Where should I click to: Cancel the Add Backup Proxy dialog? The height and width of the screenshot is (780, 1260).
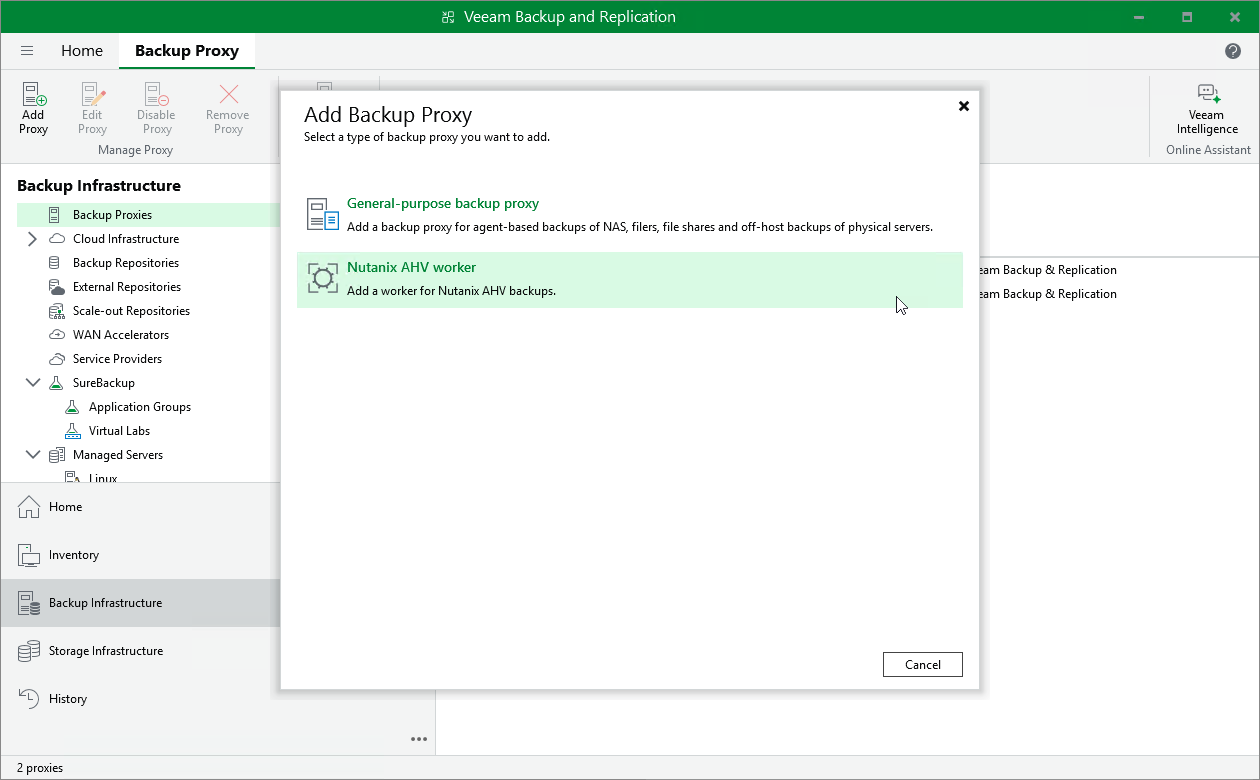(x=923, y=665)
